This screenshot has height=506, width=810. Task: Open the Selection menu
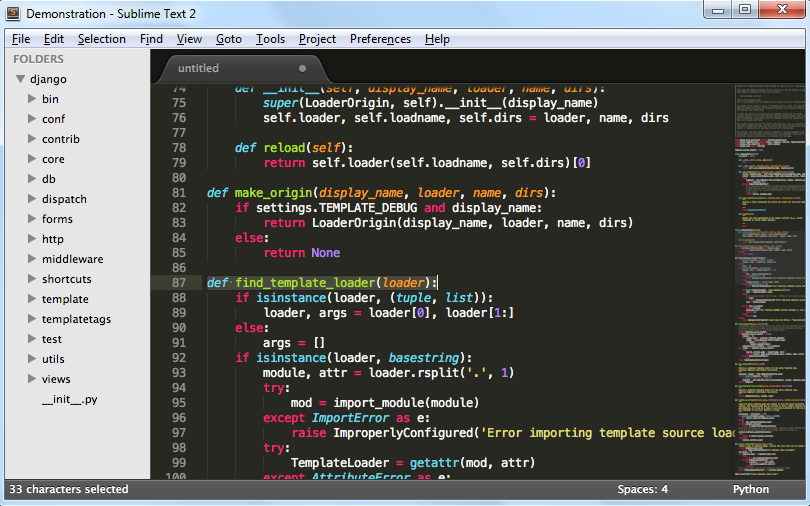[102, 39]
